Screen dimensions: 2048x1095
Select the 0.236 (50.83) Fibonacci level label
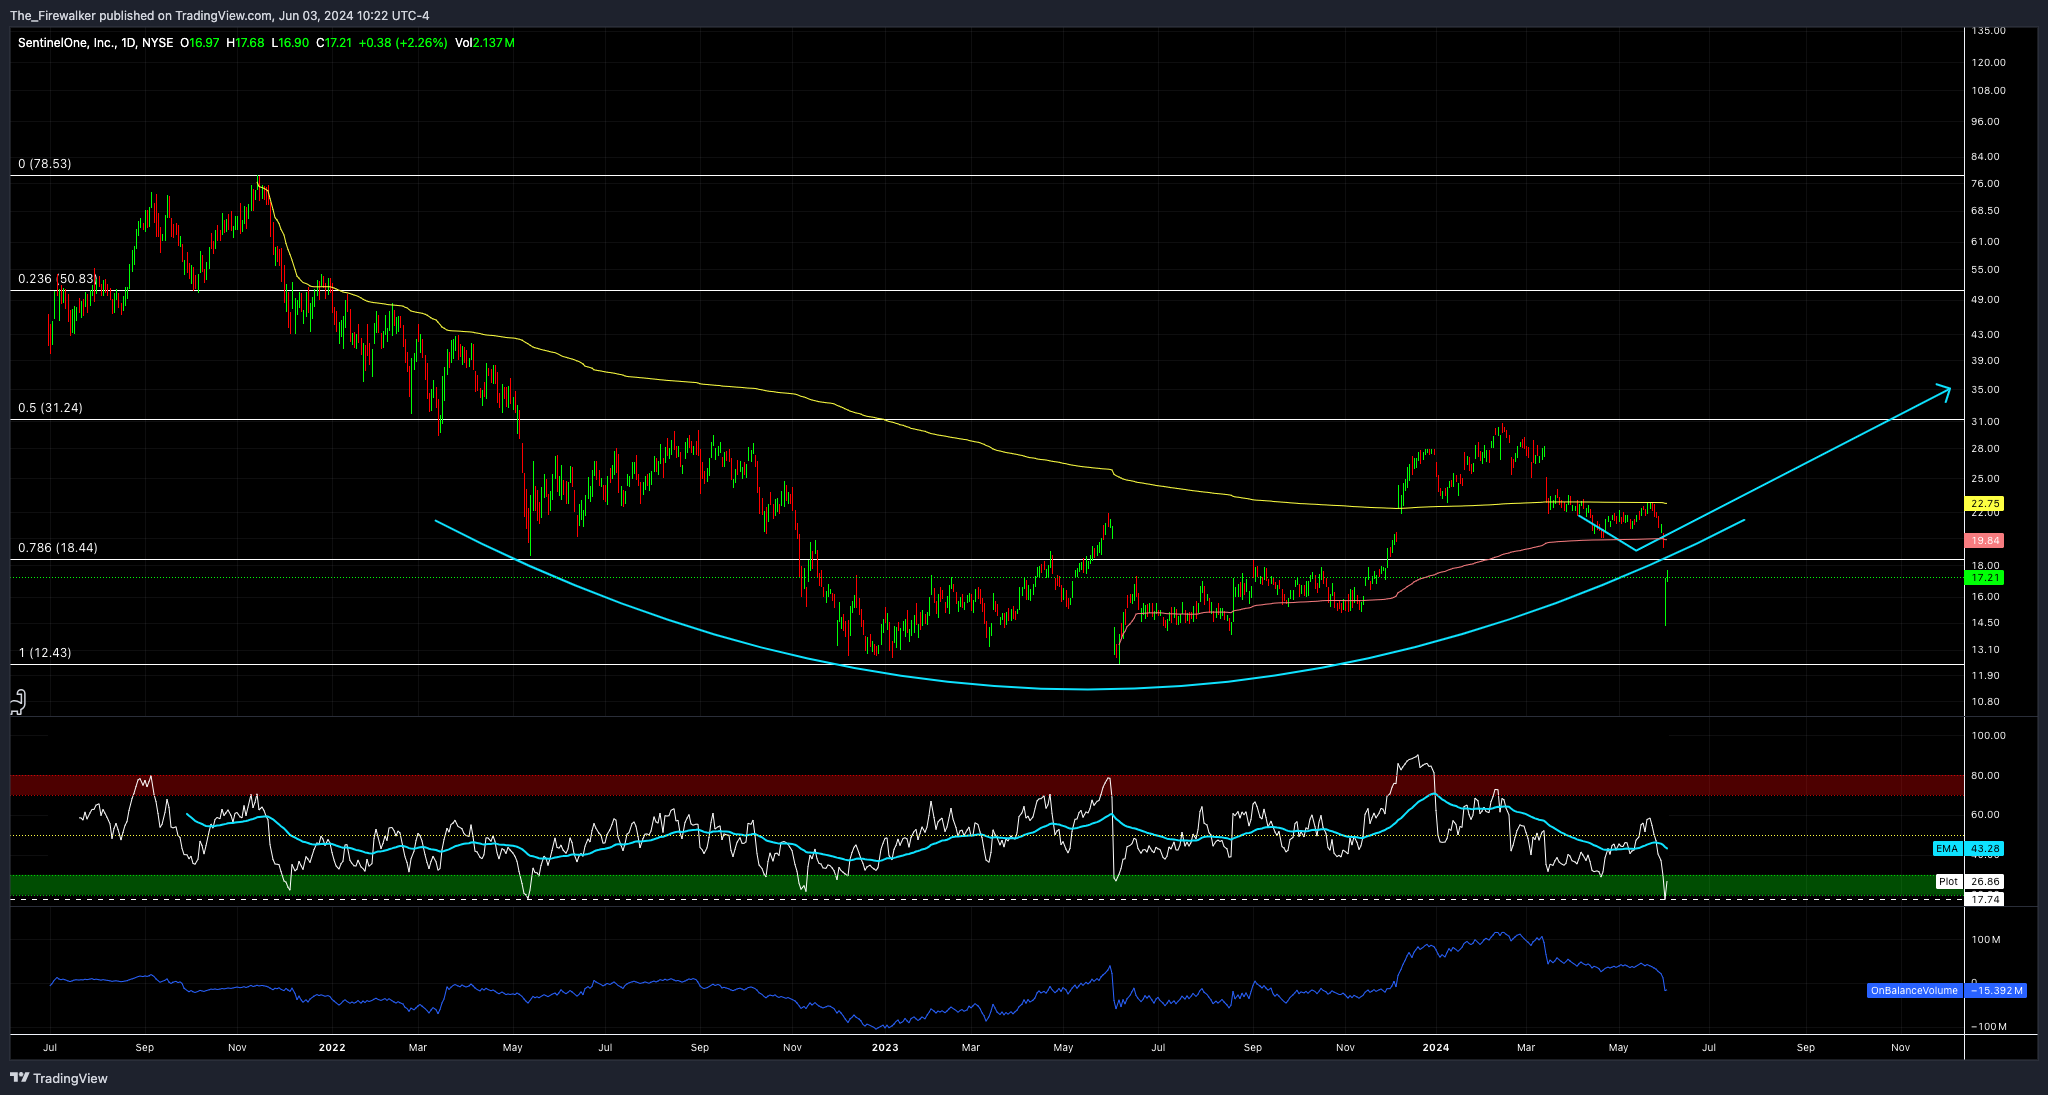click(57, 279)
